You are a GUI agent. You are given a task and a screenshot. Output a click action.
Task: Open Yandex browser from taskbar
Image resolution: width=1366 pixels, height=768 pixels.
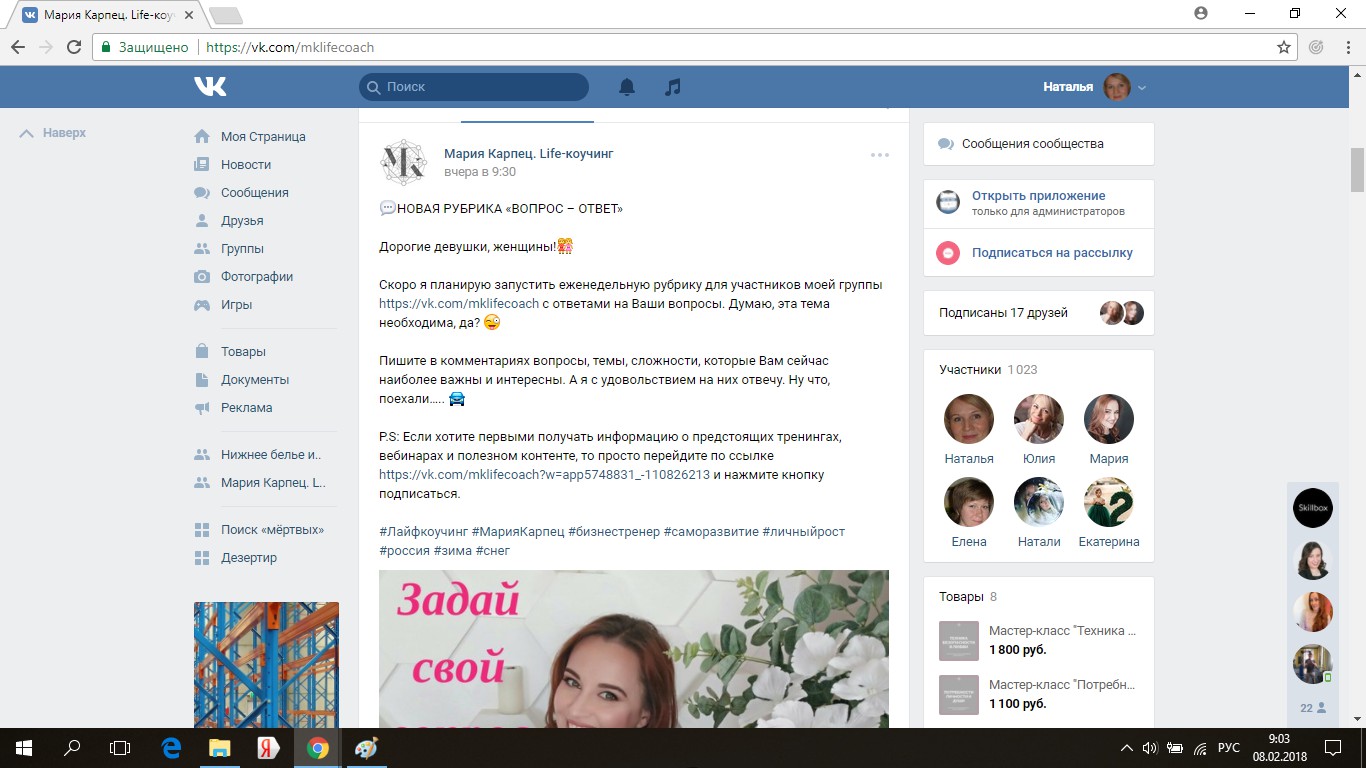click(x=269, y=748)
